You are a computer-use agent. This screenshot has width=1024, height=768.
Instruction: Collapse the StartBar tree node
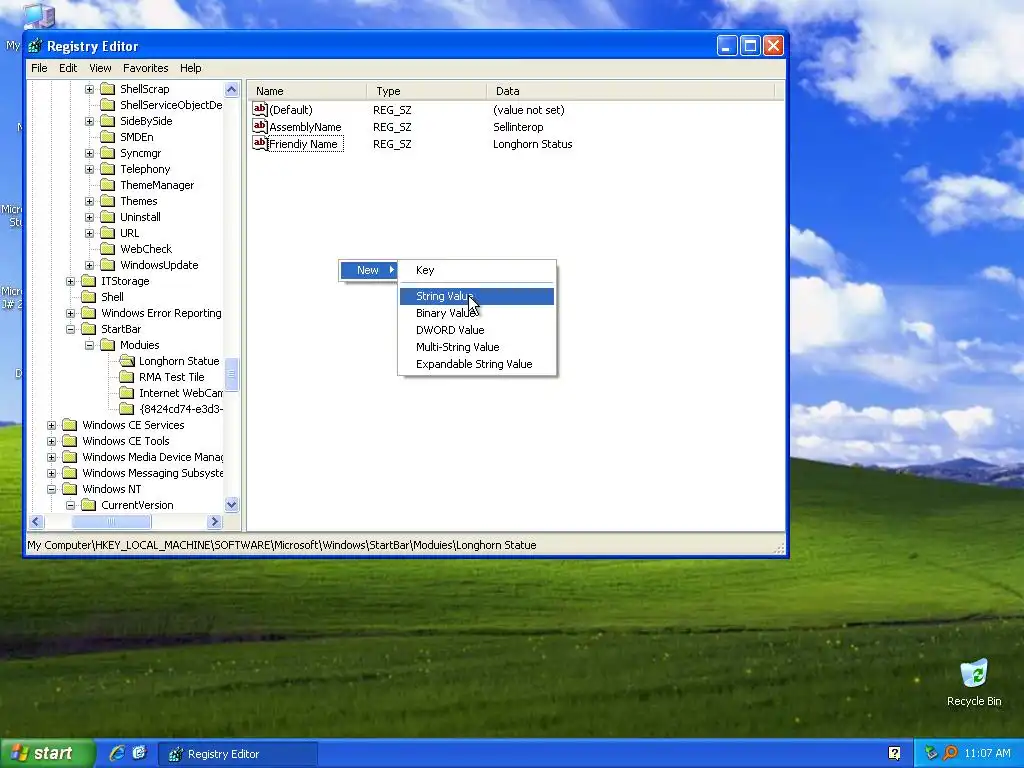(71, 329)
